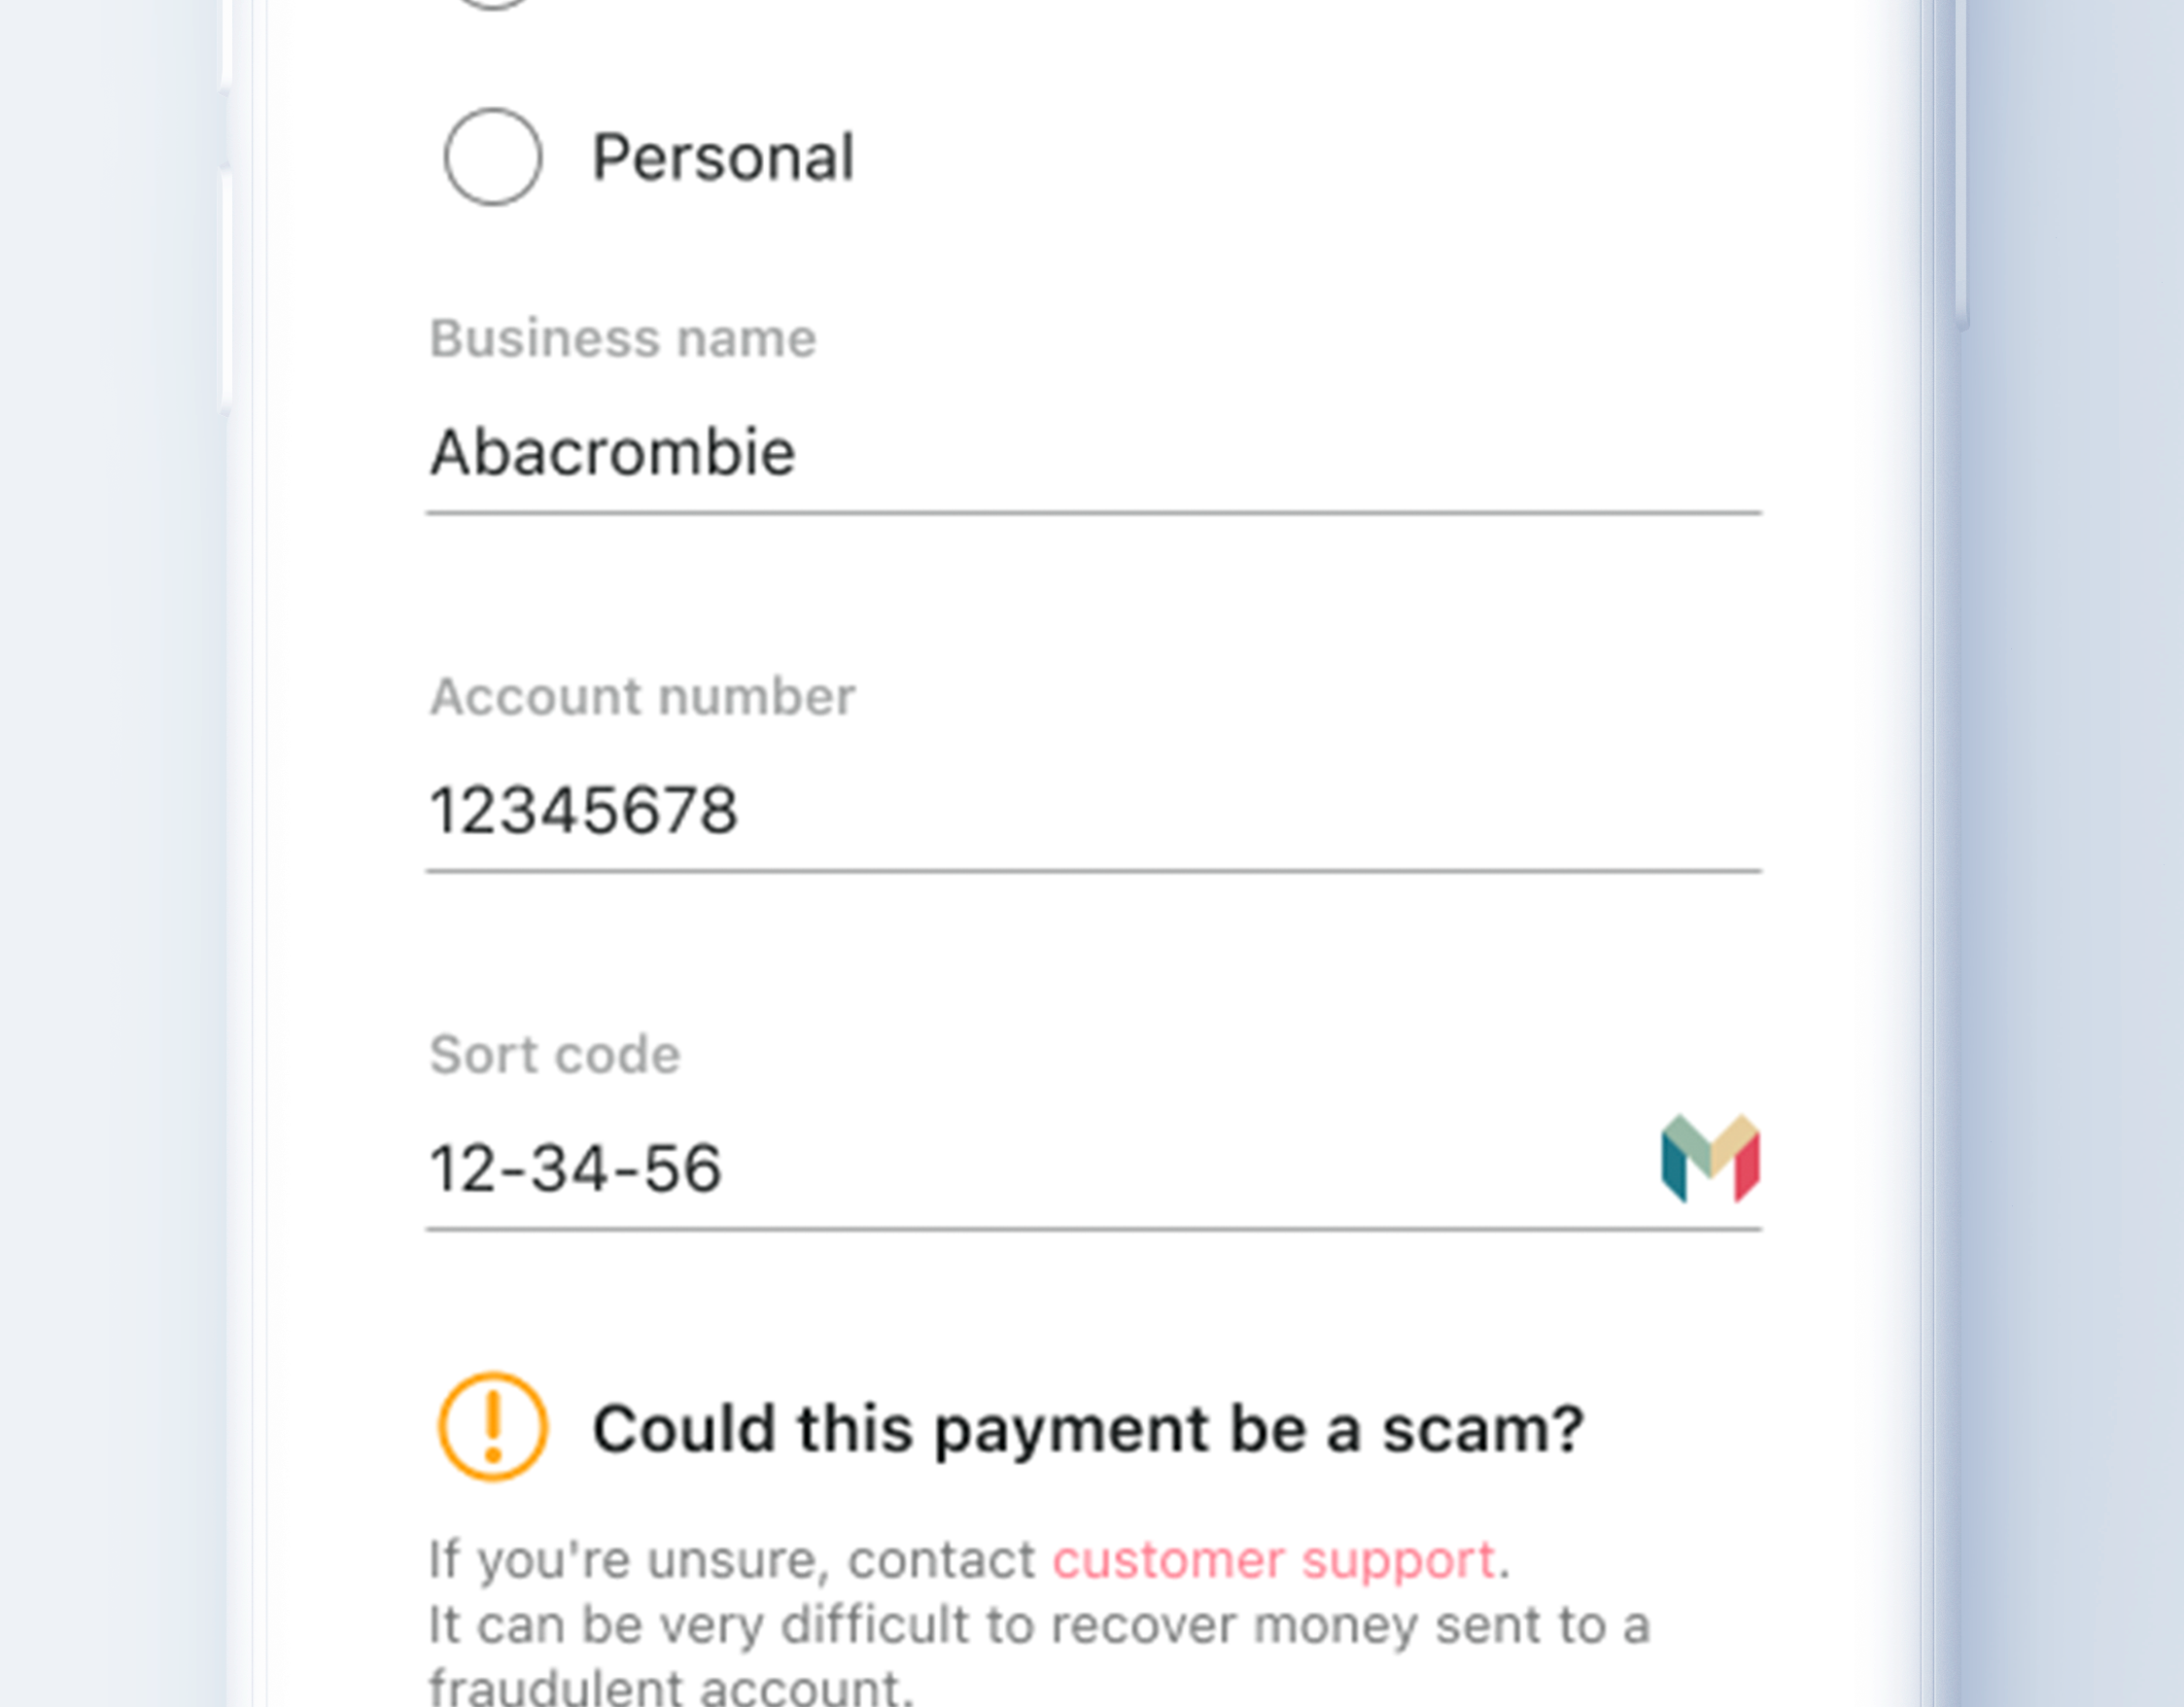Click the 'If you're unsure, contact' text
Viewport: 2184px width, 1707px height.
(732, 1559)
